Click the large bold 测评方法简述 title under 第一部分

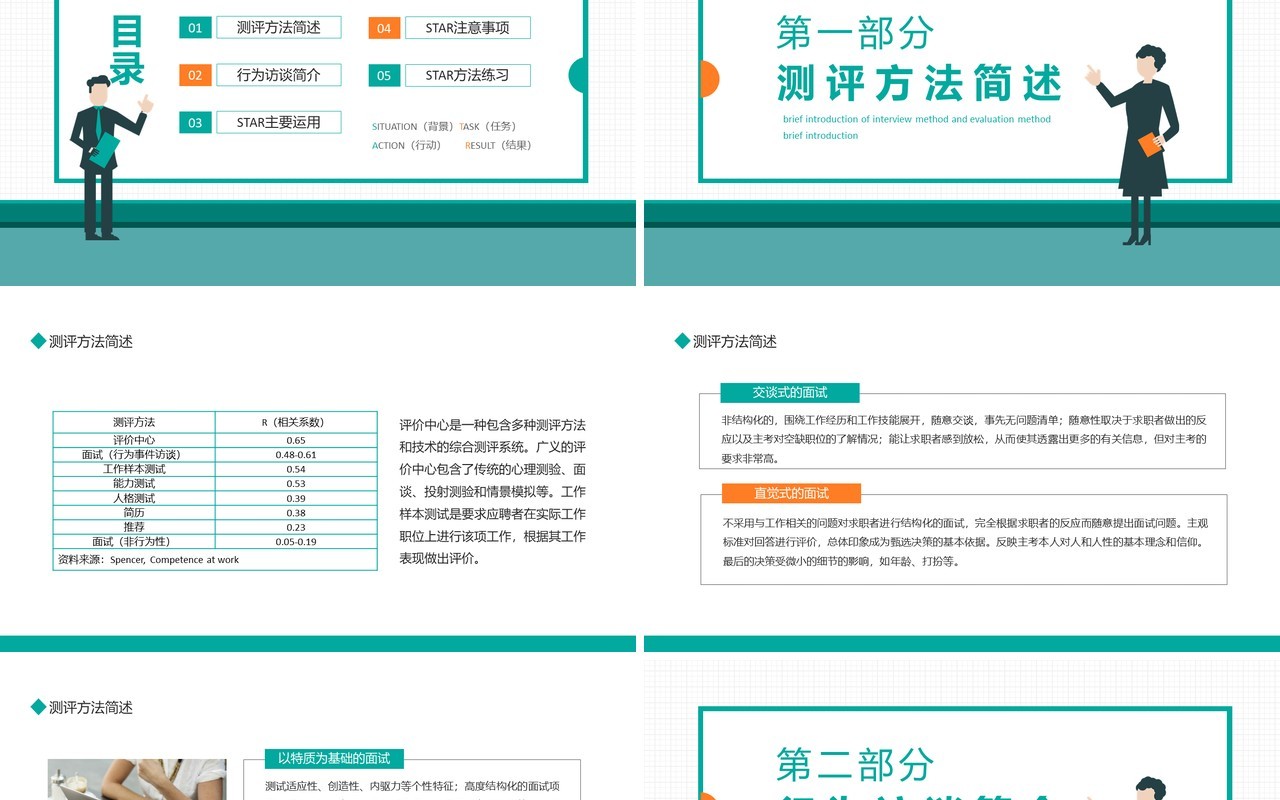(x=918, y=83)
